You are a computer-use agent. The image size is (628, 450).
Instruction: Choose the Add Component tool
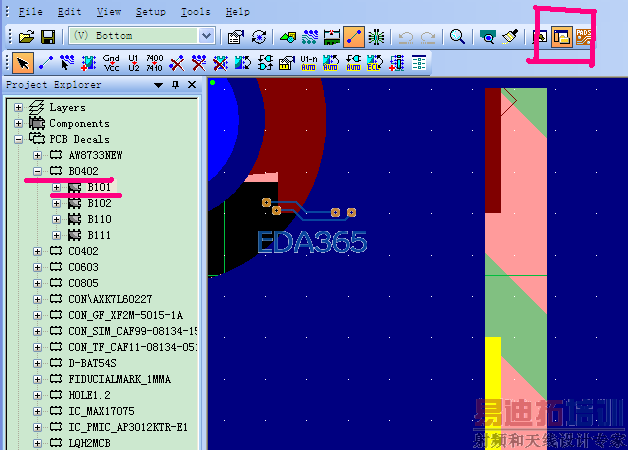coord(89,63)
